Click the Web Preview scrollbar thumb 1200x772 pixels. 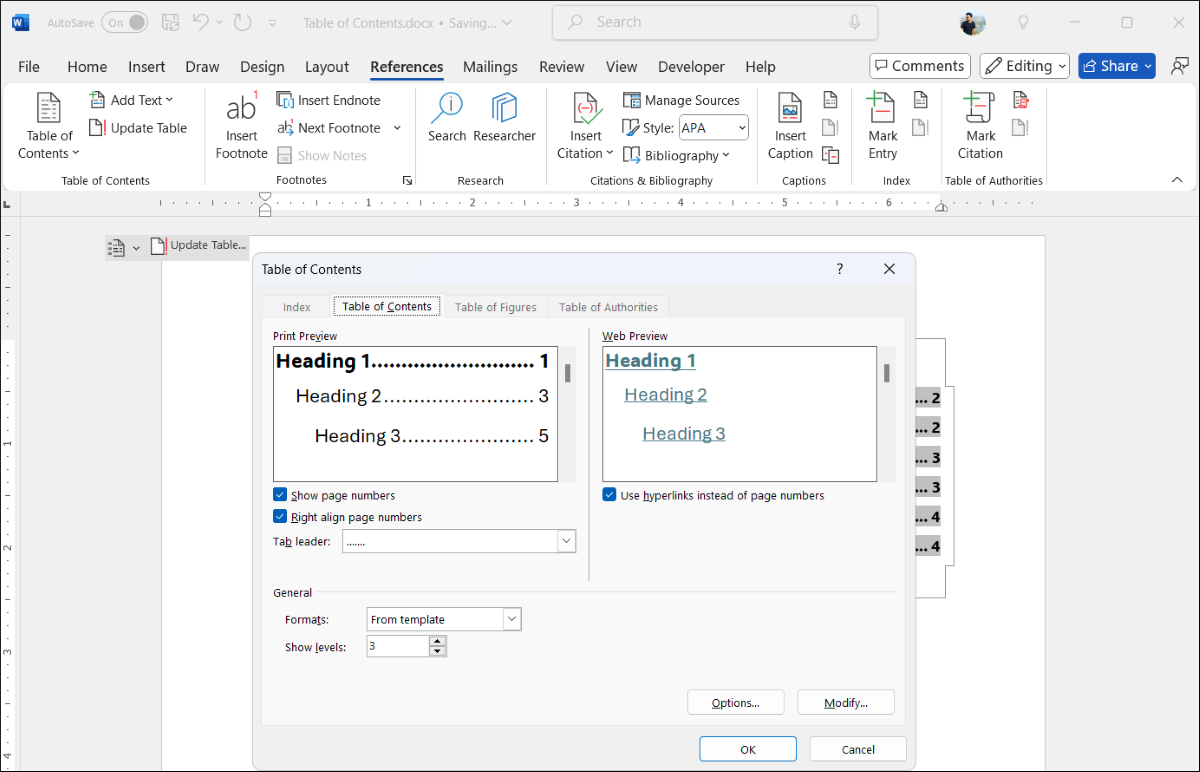tap(886, 373)
